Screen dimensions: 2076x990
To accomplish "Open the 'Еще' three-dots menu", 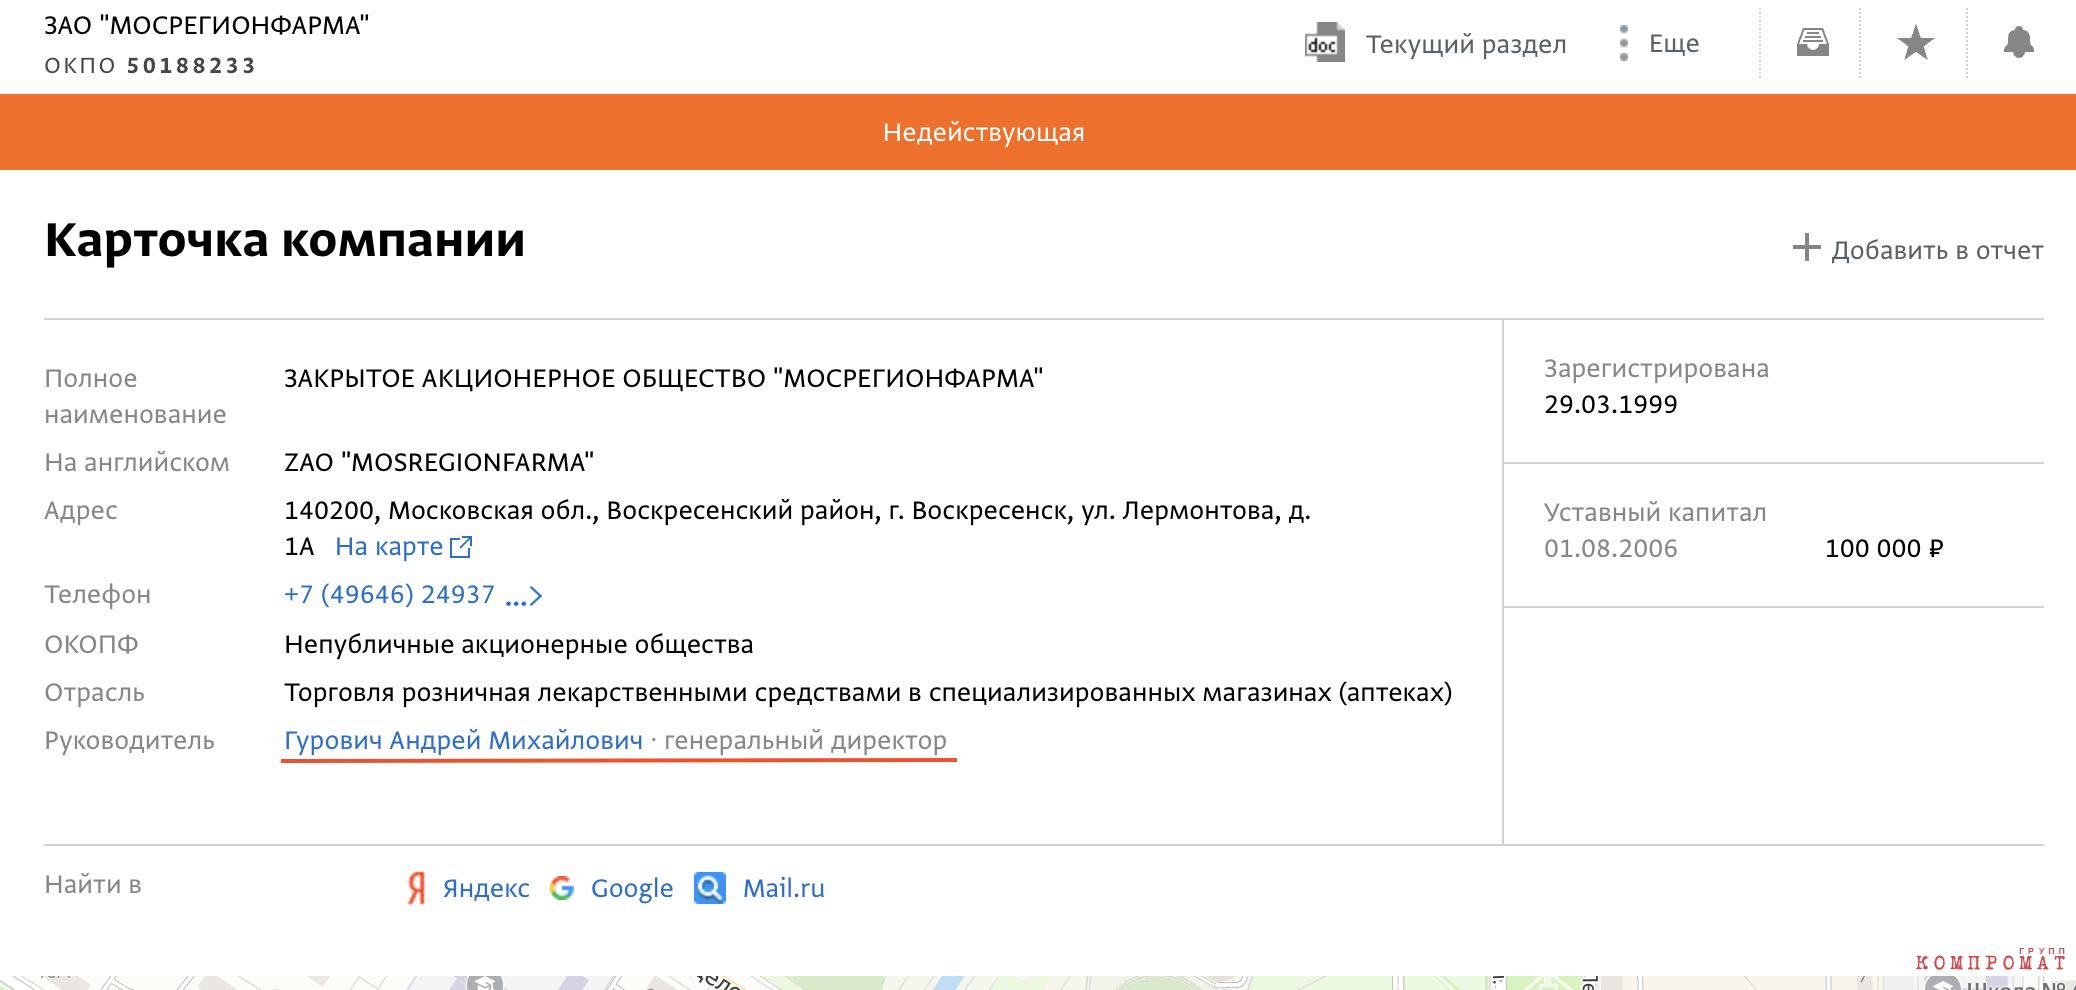I will [x=1659, y=43].
